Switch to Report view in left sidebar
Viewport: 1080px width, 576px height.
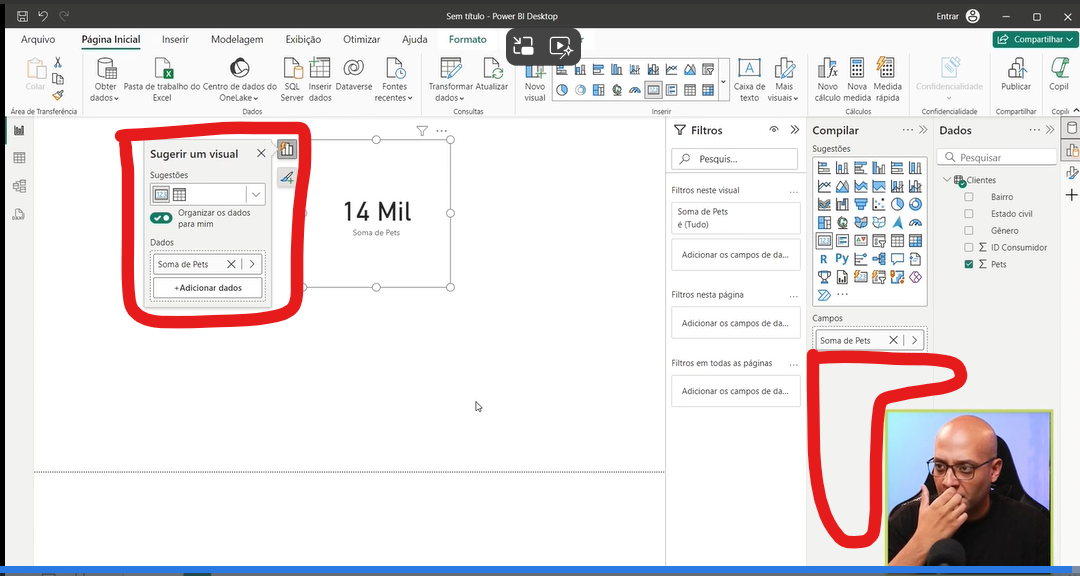pyautogui.click(x=19, y=131)
